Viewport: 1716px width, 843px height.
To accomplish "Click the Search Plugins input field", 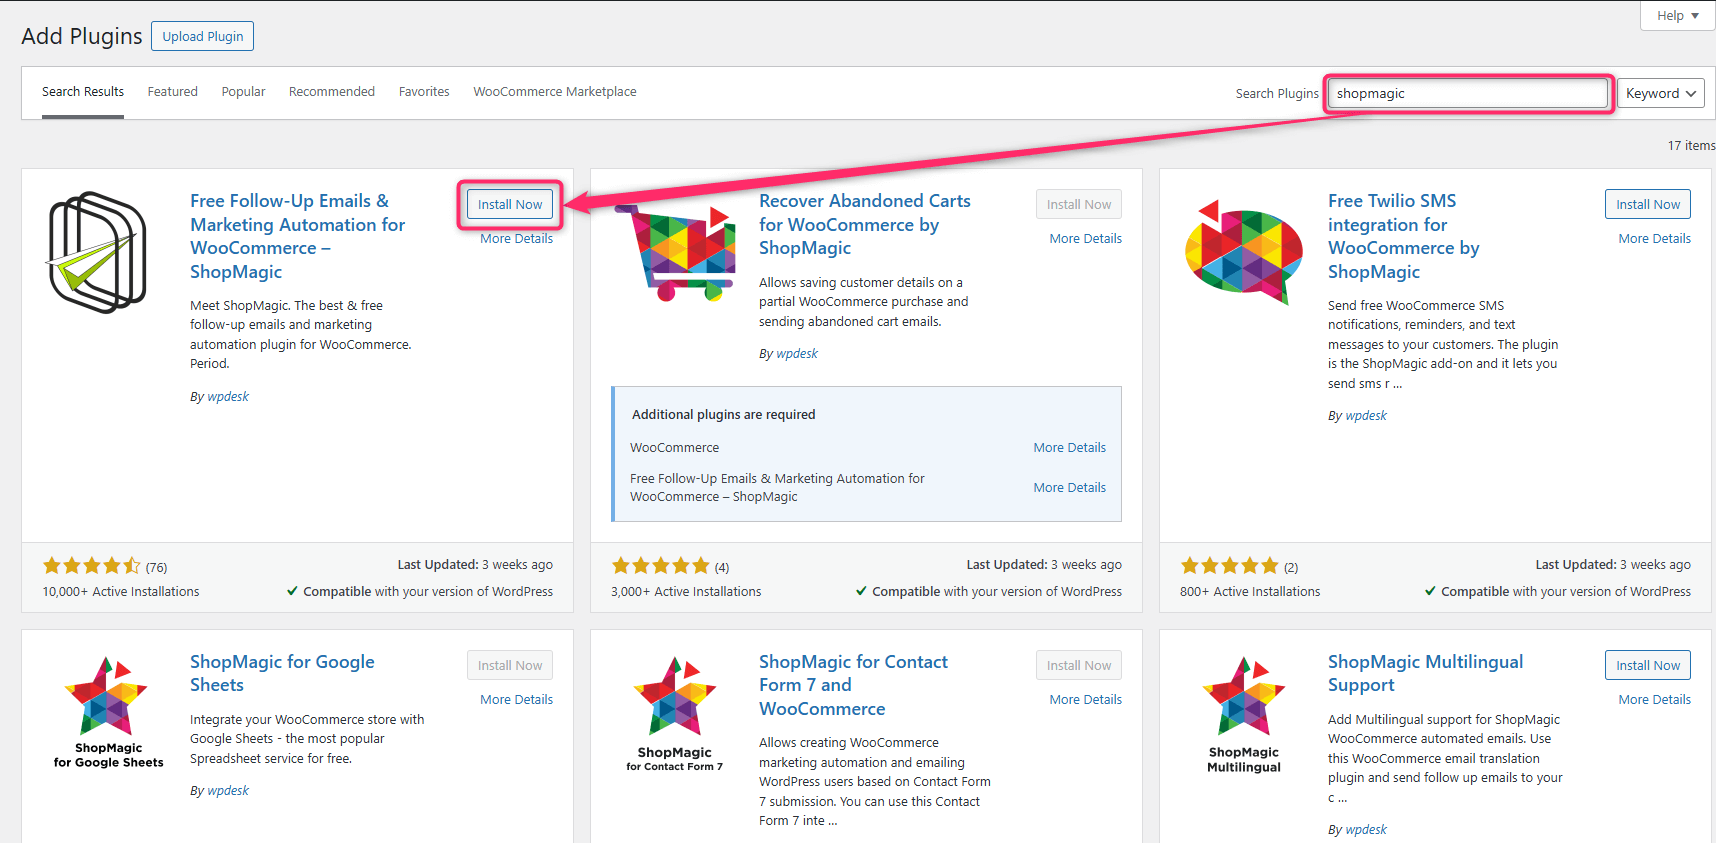I will coord(1467,93).
